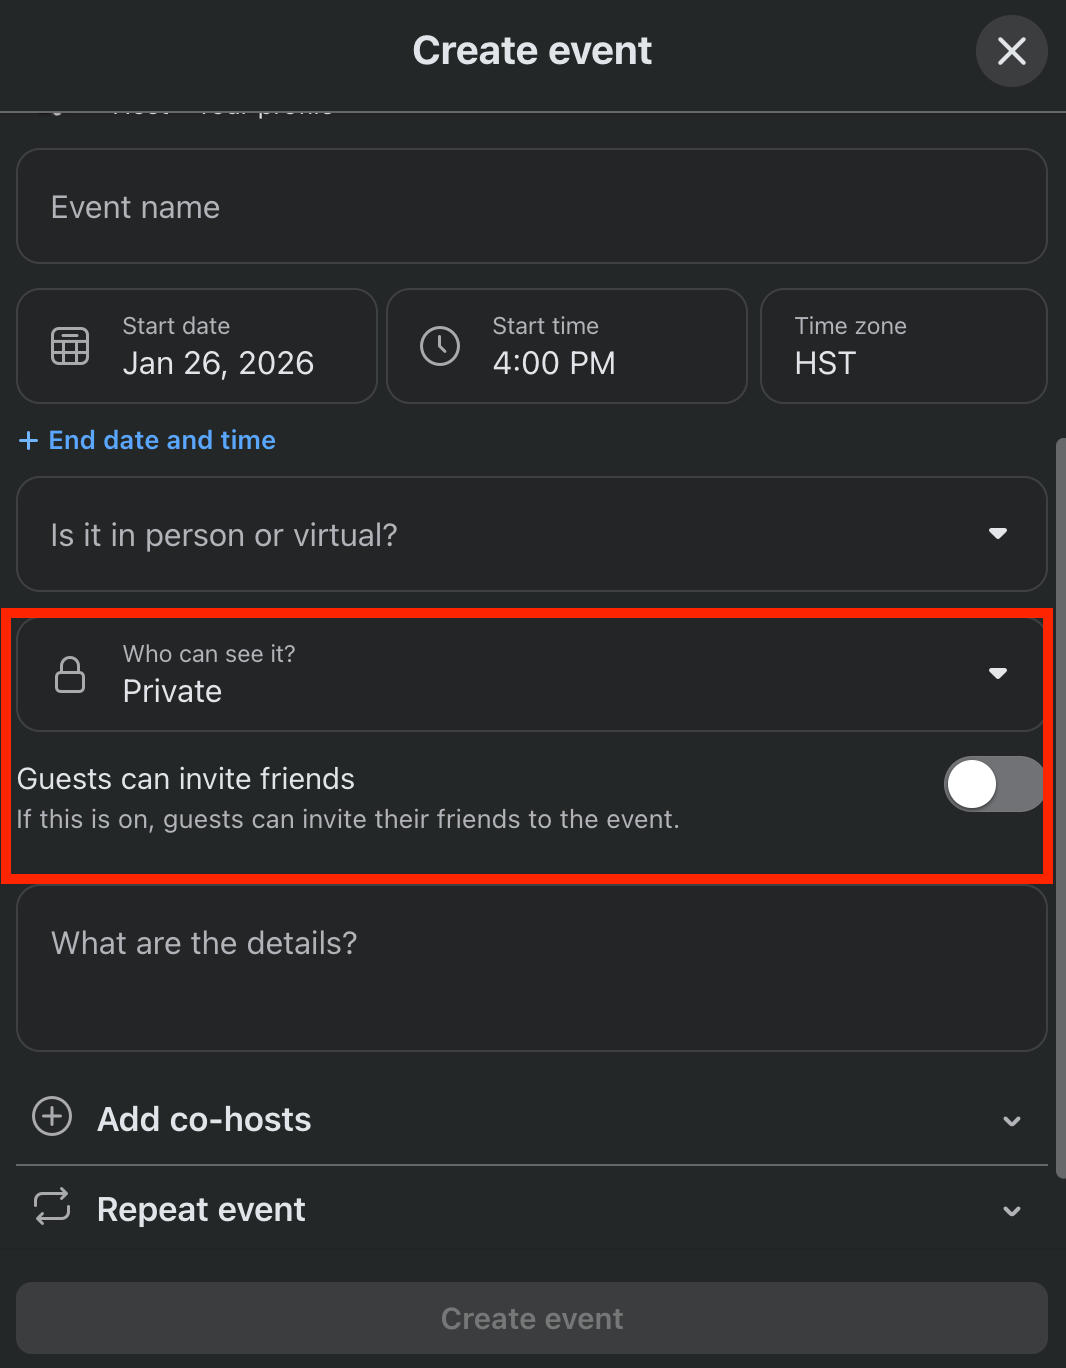
Task: Click the clock icon in Start time
Action: 440,346
